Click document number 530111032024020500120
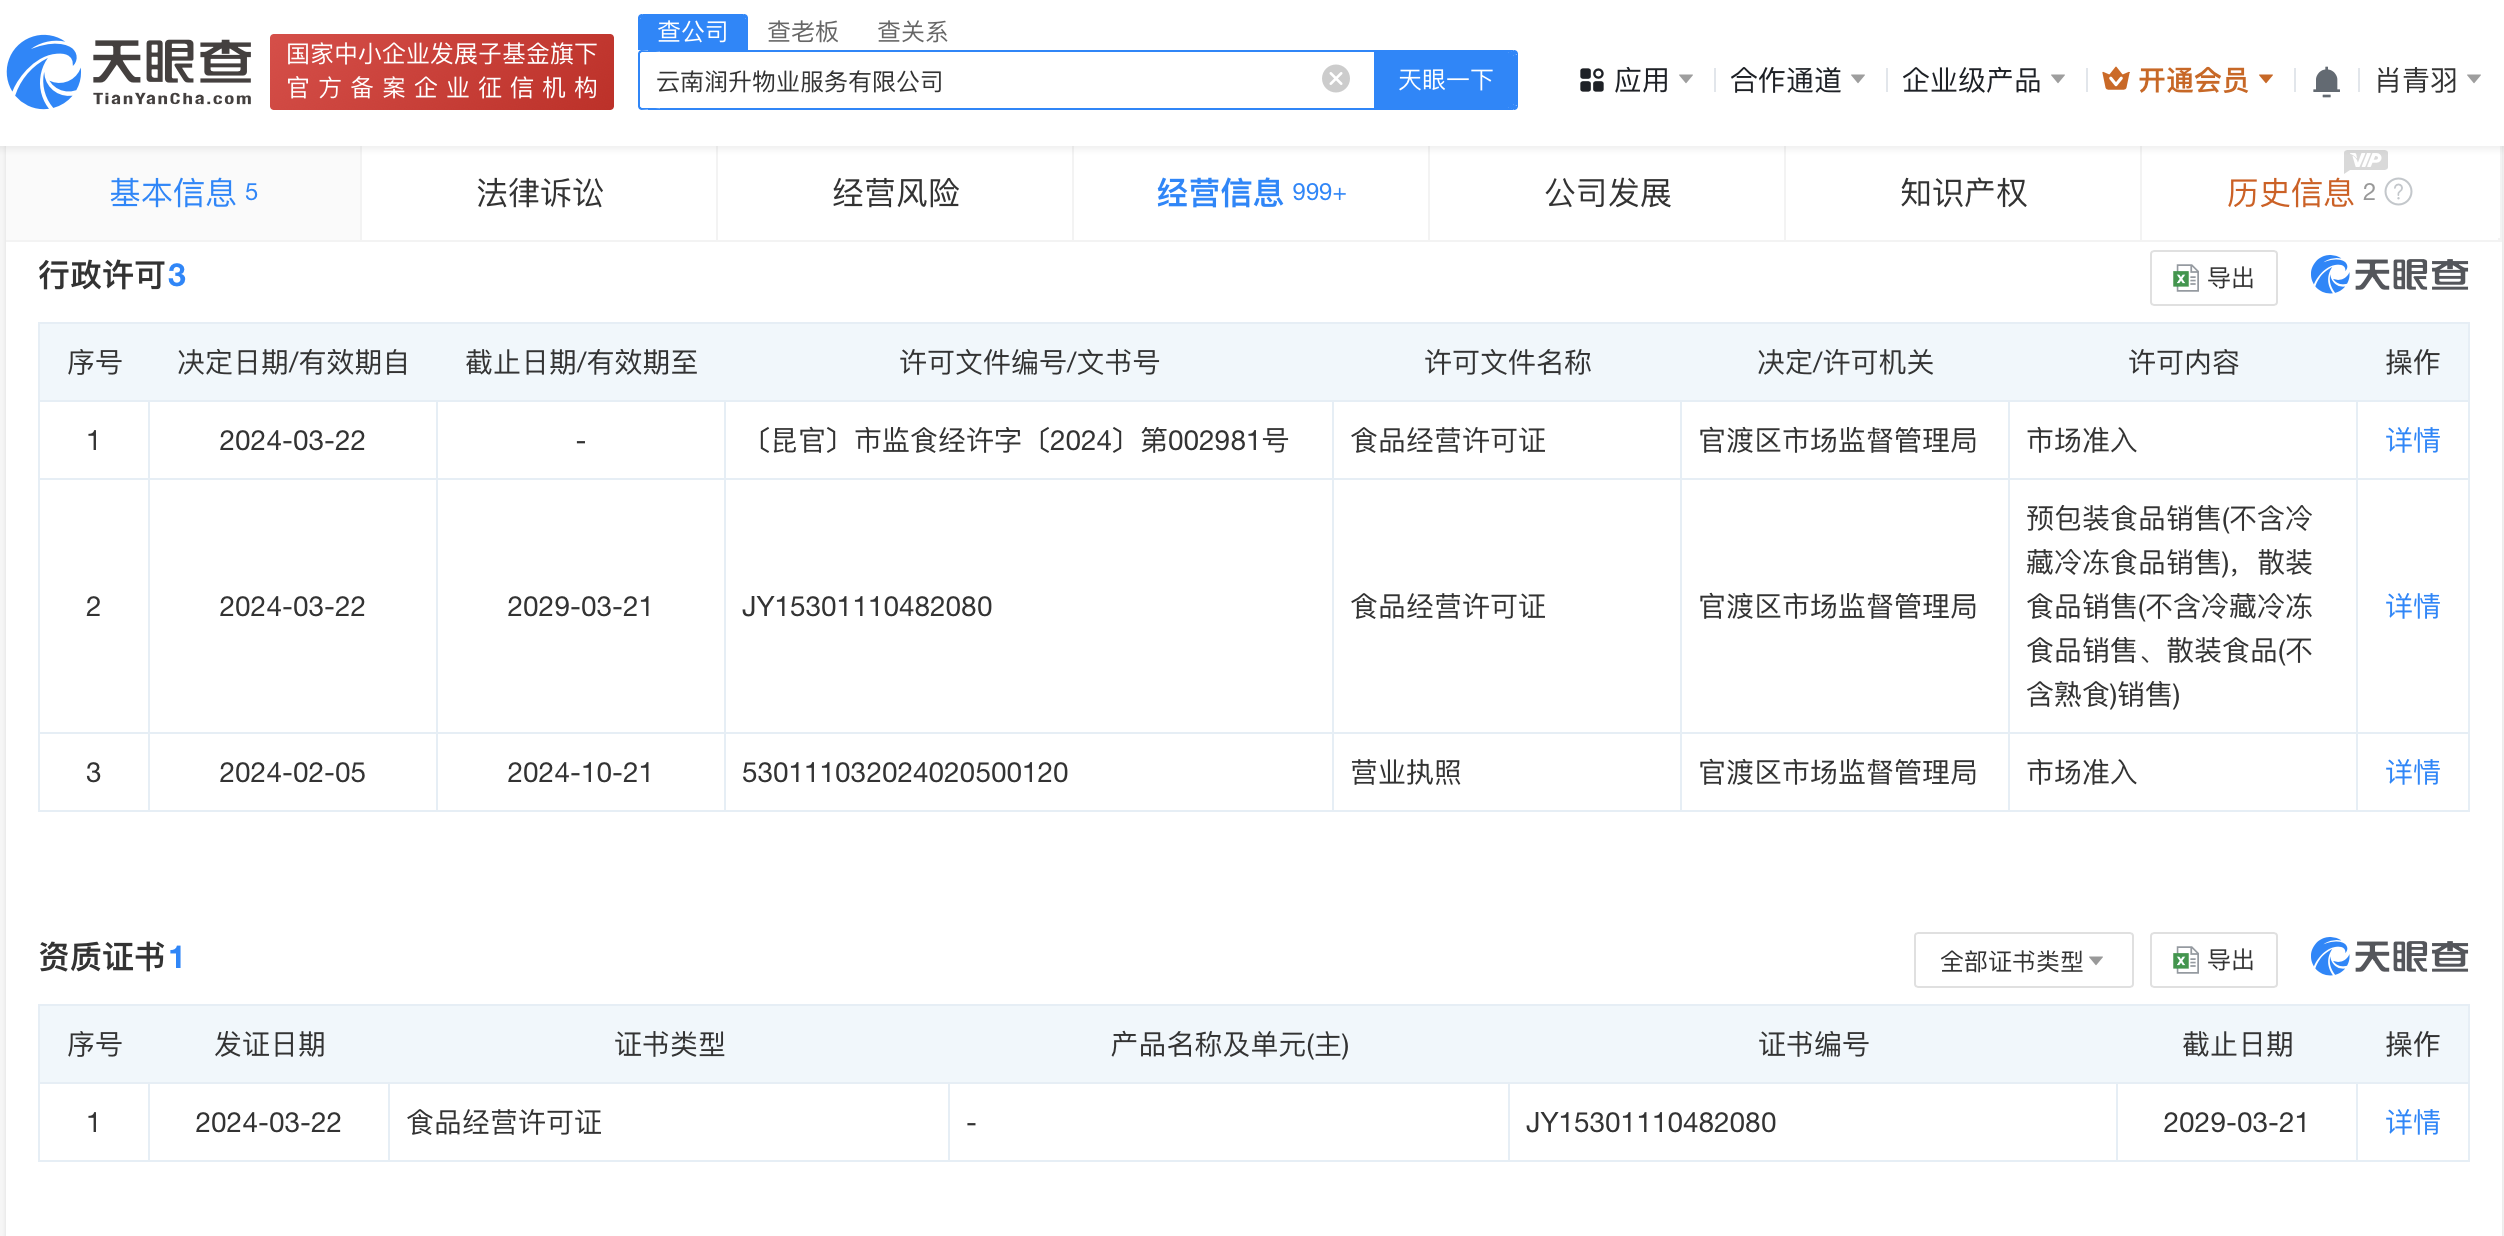The image size is (2504, 1236). (905, 772)
